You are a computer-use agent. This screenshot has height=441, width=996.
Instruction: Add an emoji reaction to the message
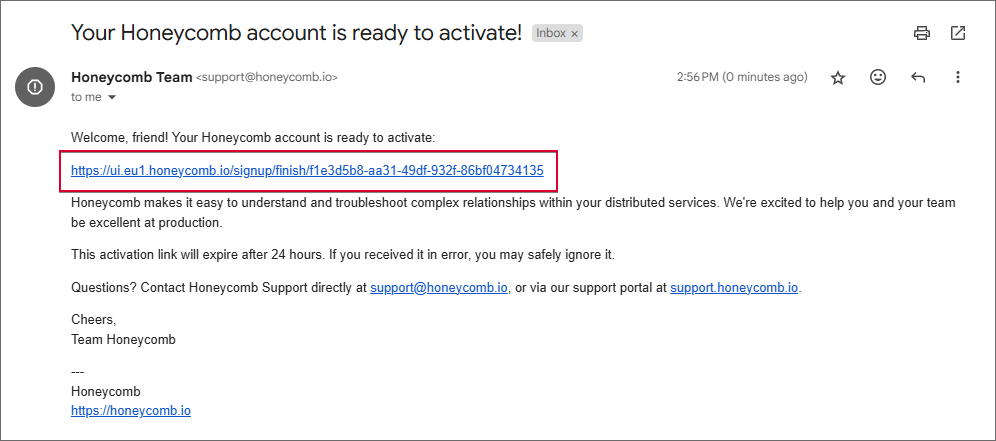point(878,78)
